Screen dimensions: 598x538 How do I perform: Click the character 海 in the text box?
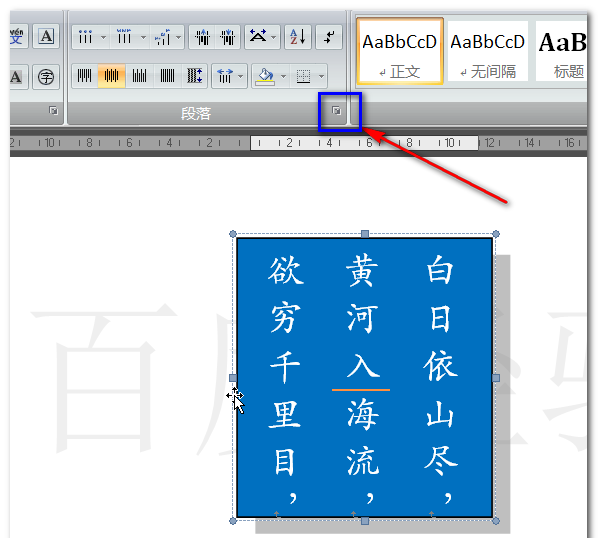(x=363, y=414)
